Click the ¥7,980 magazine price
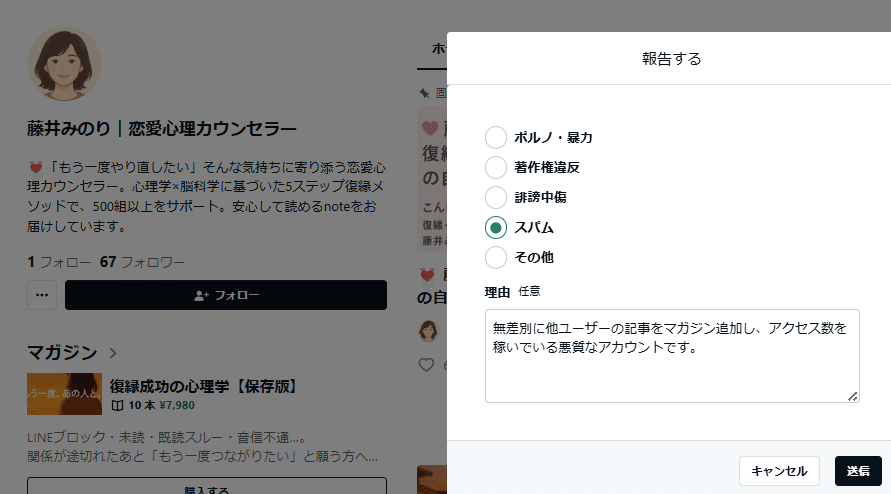 click(x=177, y=405)
